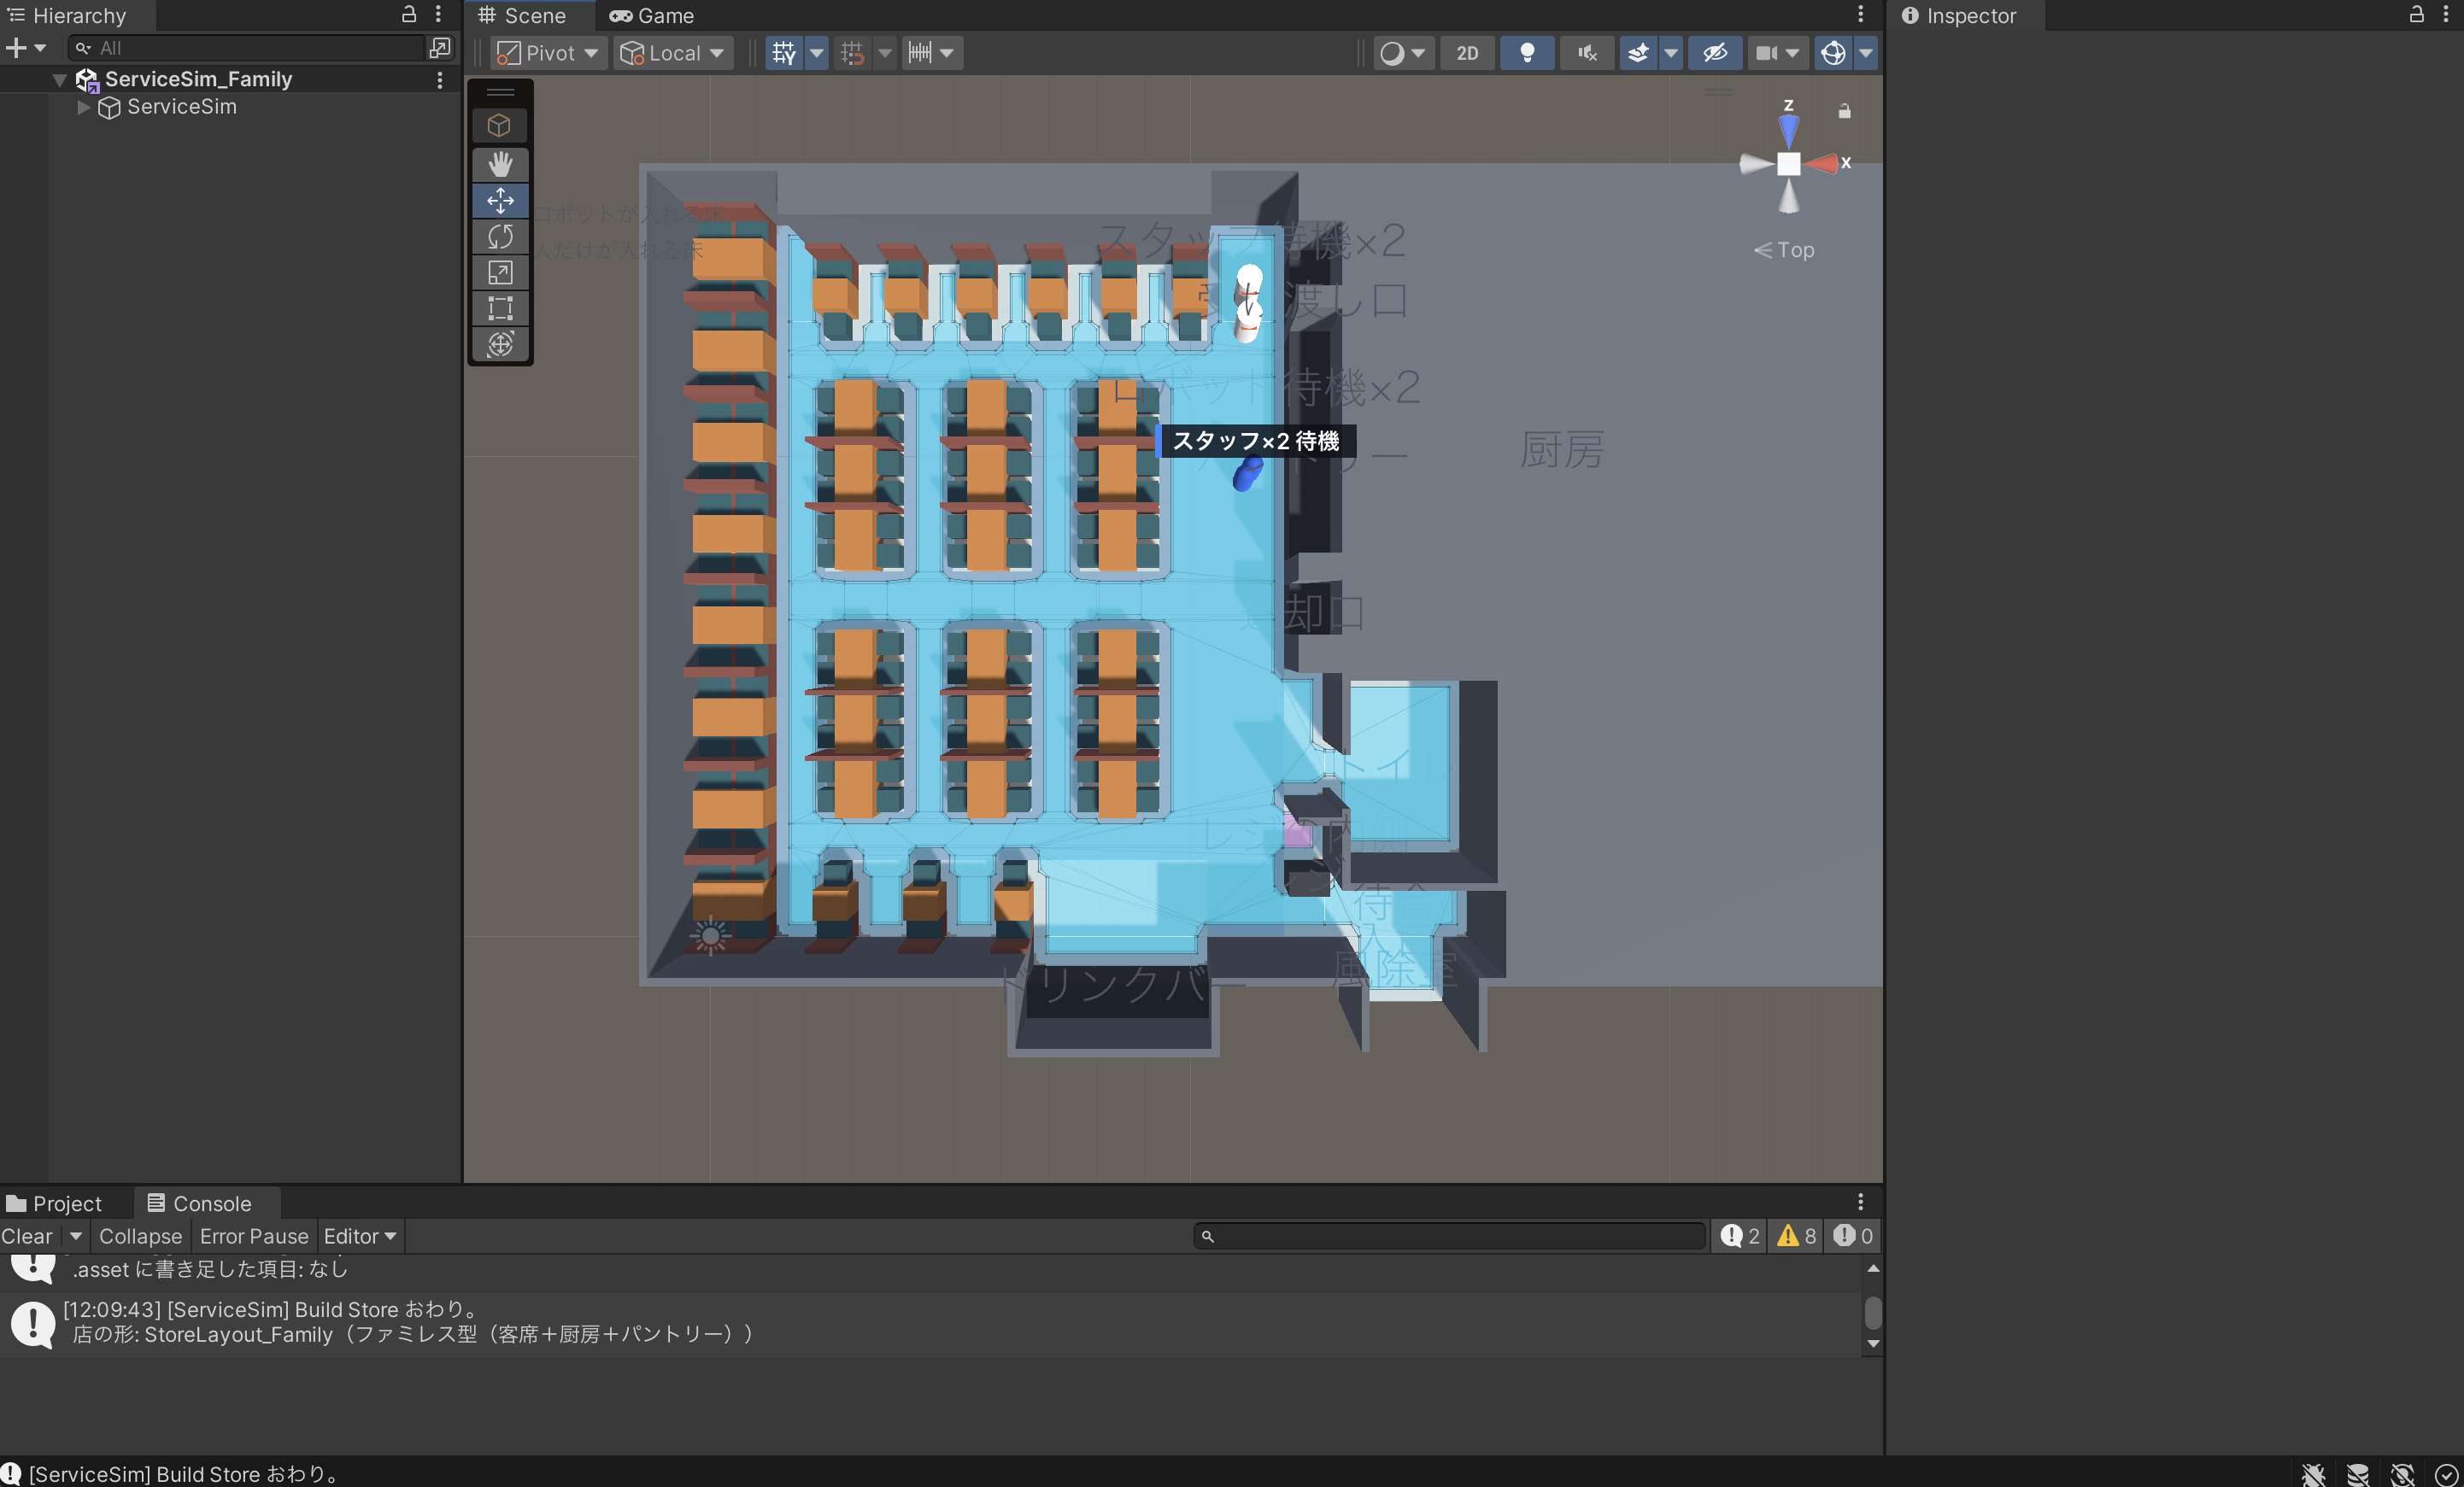Click the Hierarchy panel lock icon
This screenshot has height=1487, width=2464.
(409, 14)
